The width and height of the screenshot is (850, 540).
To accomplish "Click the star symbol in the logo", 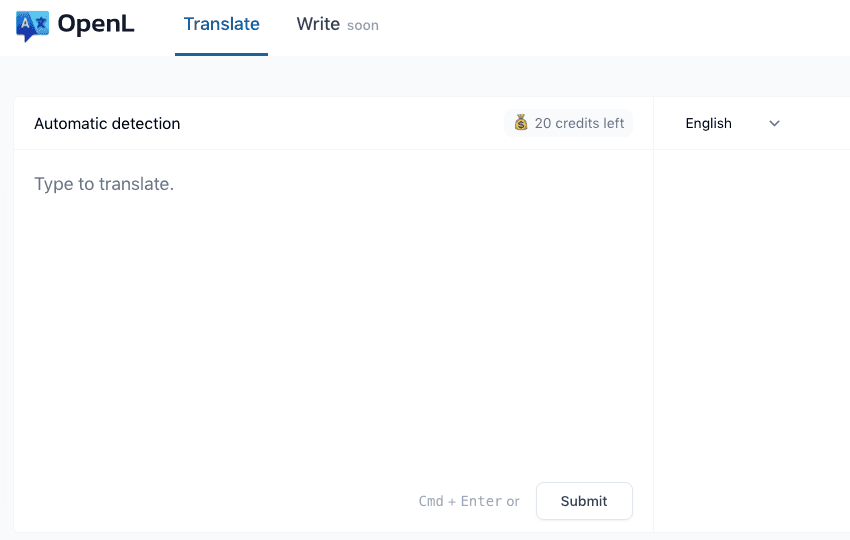I will 40,21.
